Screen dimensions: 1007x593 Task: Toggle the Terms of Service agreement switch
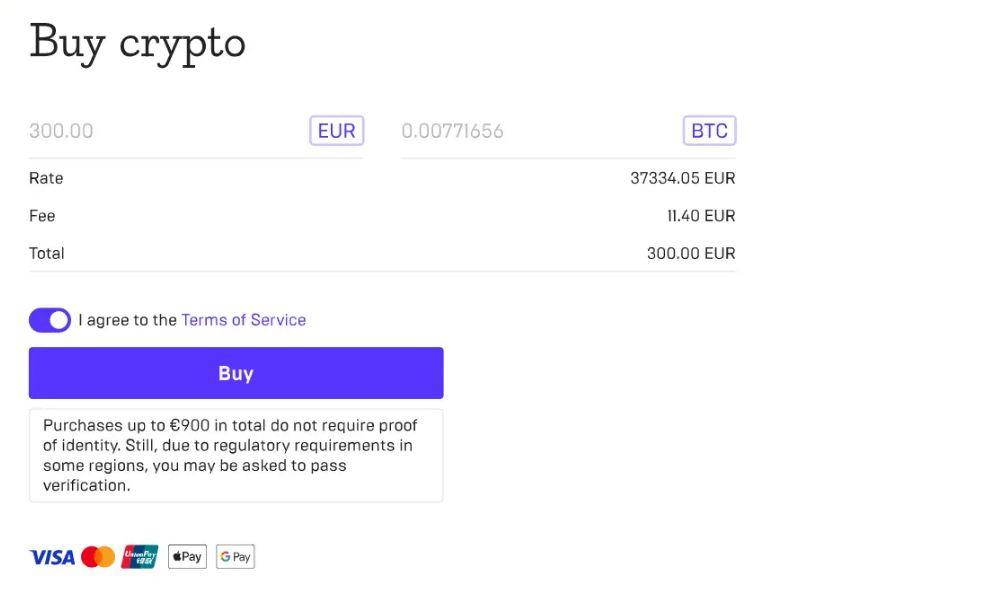click(50, 320)
